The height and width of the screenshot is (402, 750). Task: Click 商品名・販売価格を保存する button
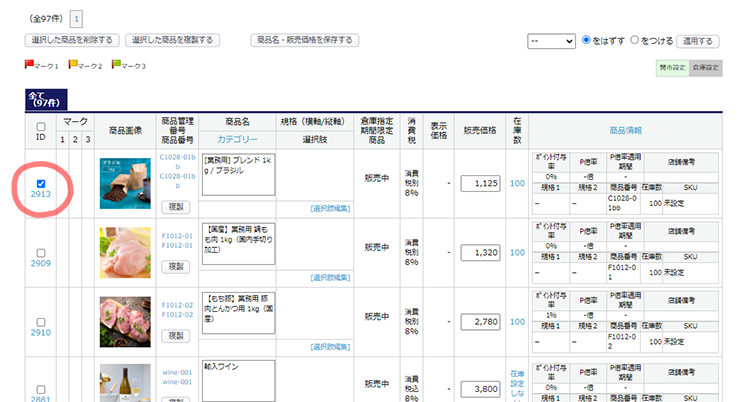click(305, 41)
